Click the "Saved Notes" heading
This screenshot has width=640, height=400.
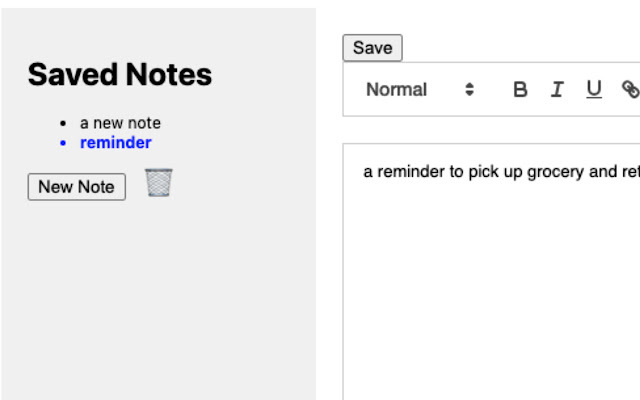pos(119,74)
